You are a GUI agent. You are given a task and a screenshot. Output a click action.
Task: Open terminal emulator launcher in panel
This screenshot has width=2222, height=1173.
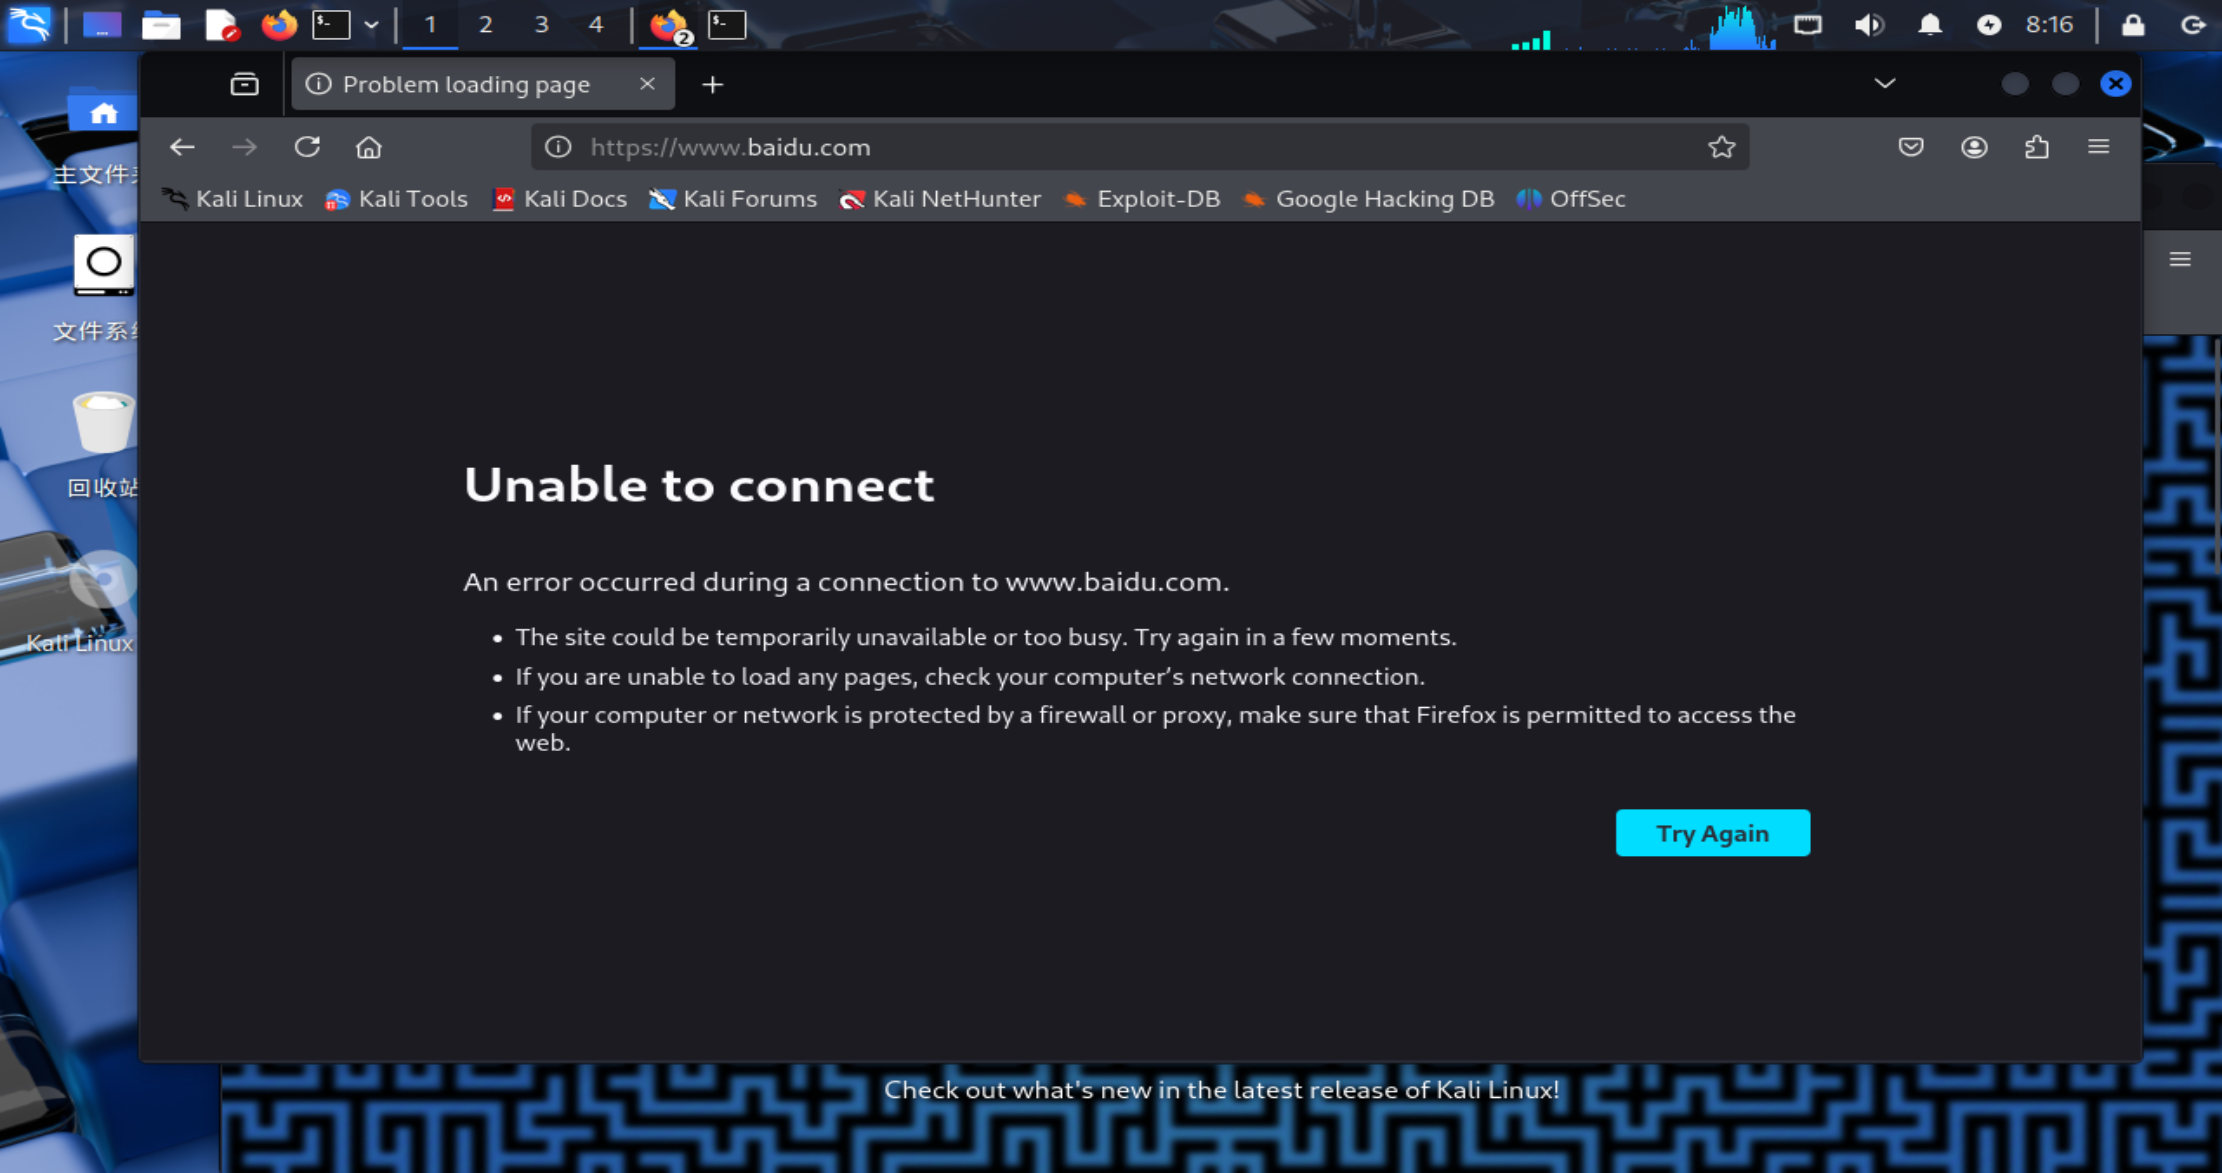331,24
